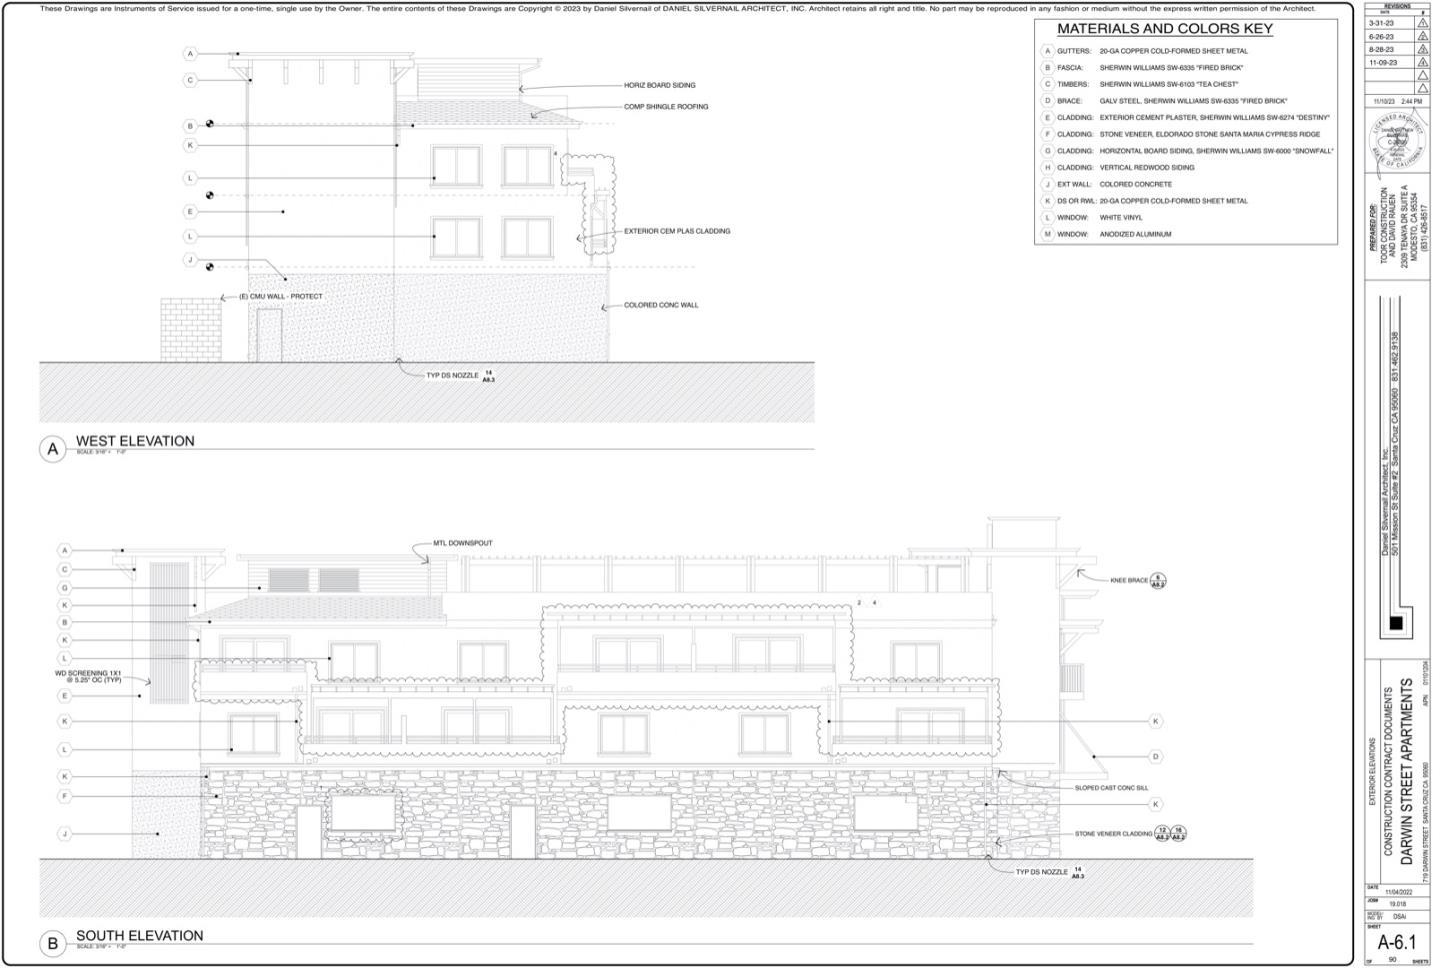Click the circled B marker beside South Elevation

(53, 943)
